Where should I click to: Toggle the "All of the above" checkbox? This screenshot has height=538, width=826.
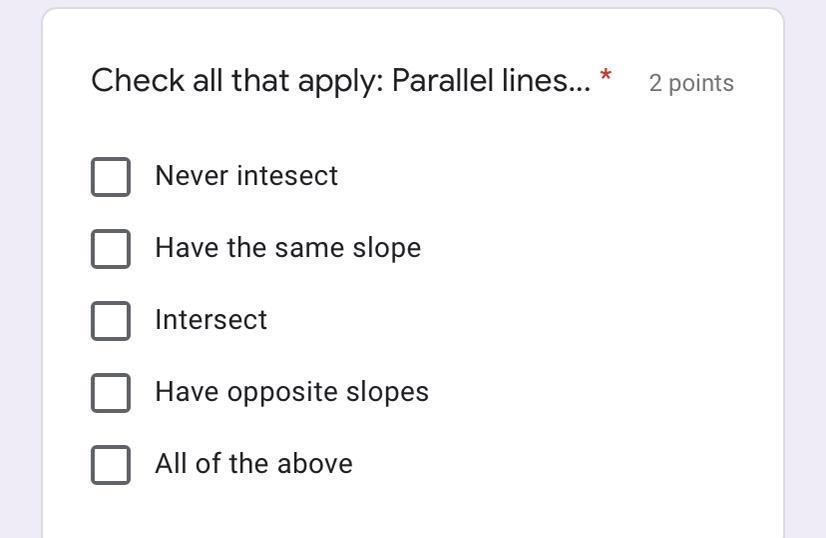tap(111, 464)
